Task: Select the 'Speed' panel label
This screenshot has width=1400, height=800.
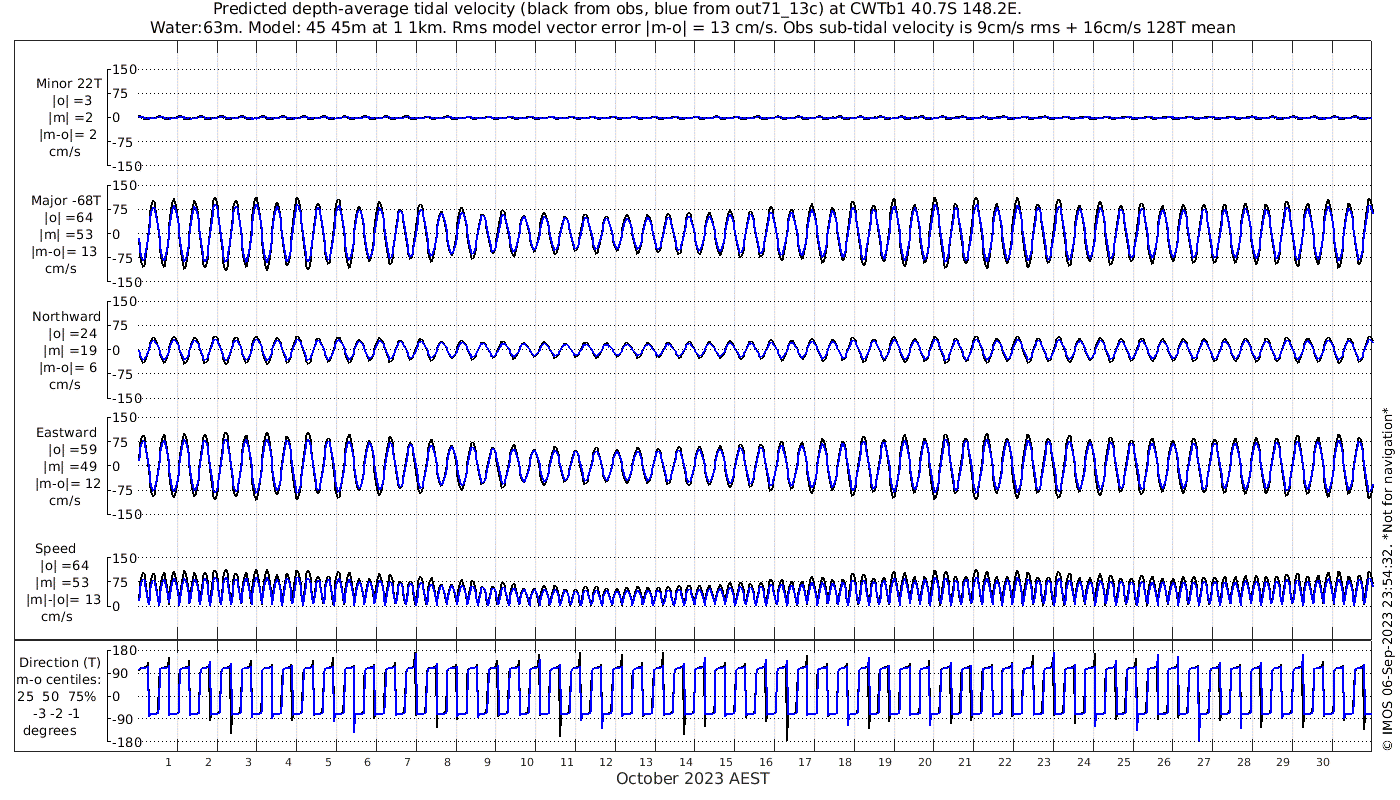Action: (55, 549)
